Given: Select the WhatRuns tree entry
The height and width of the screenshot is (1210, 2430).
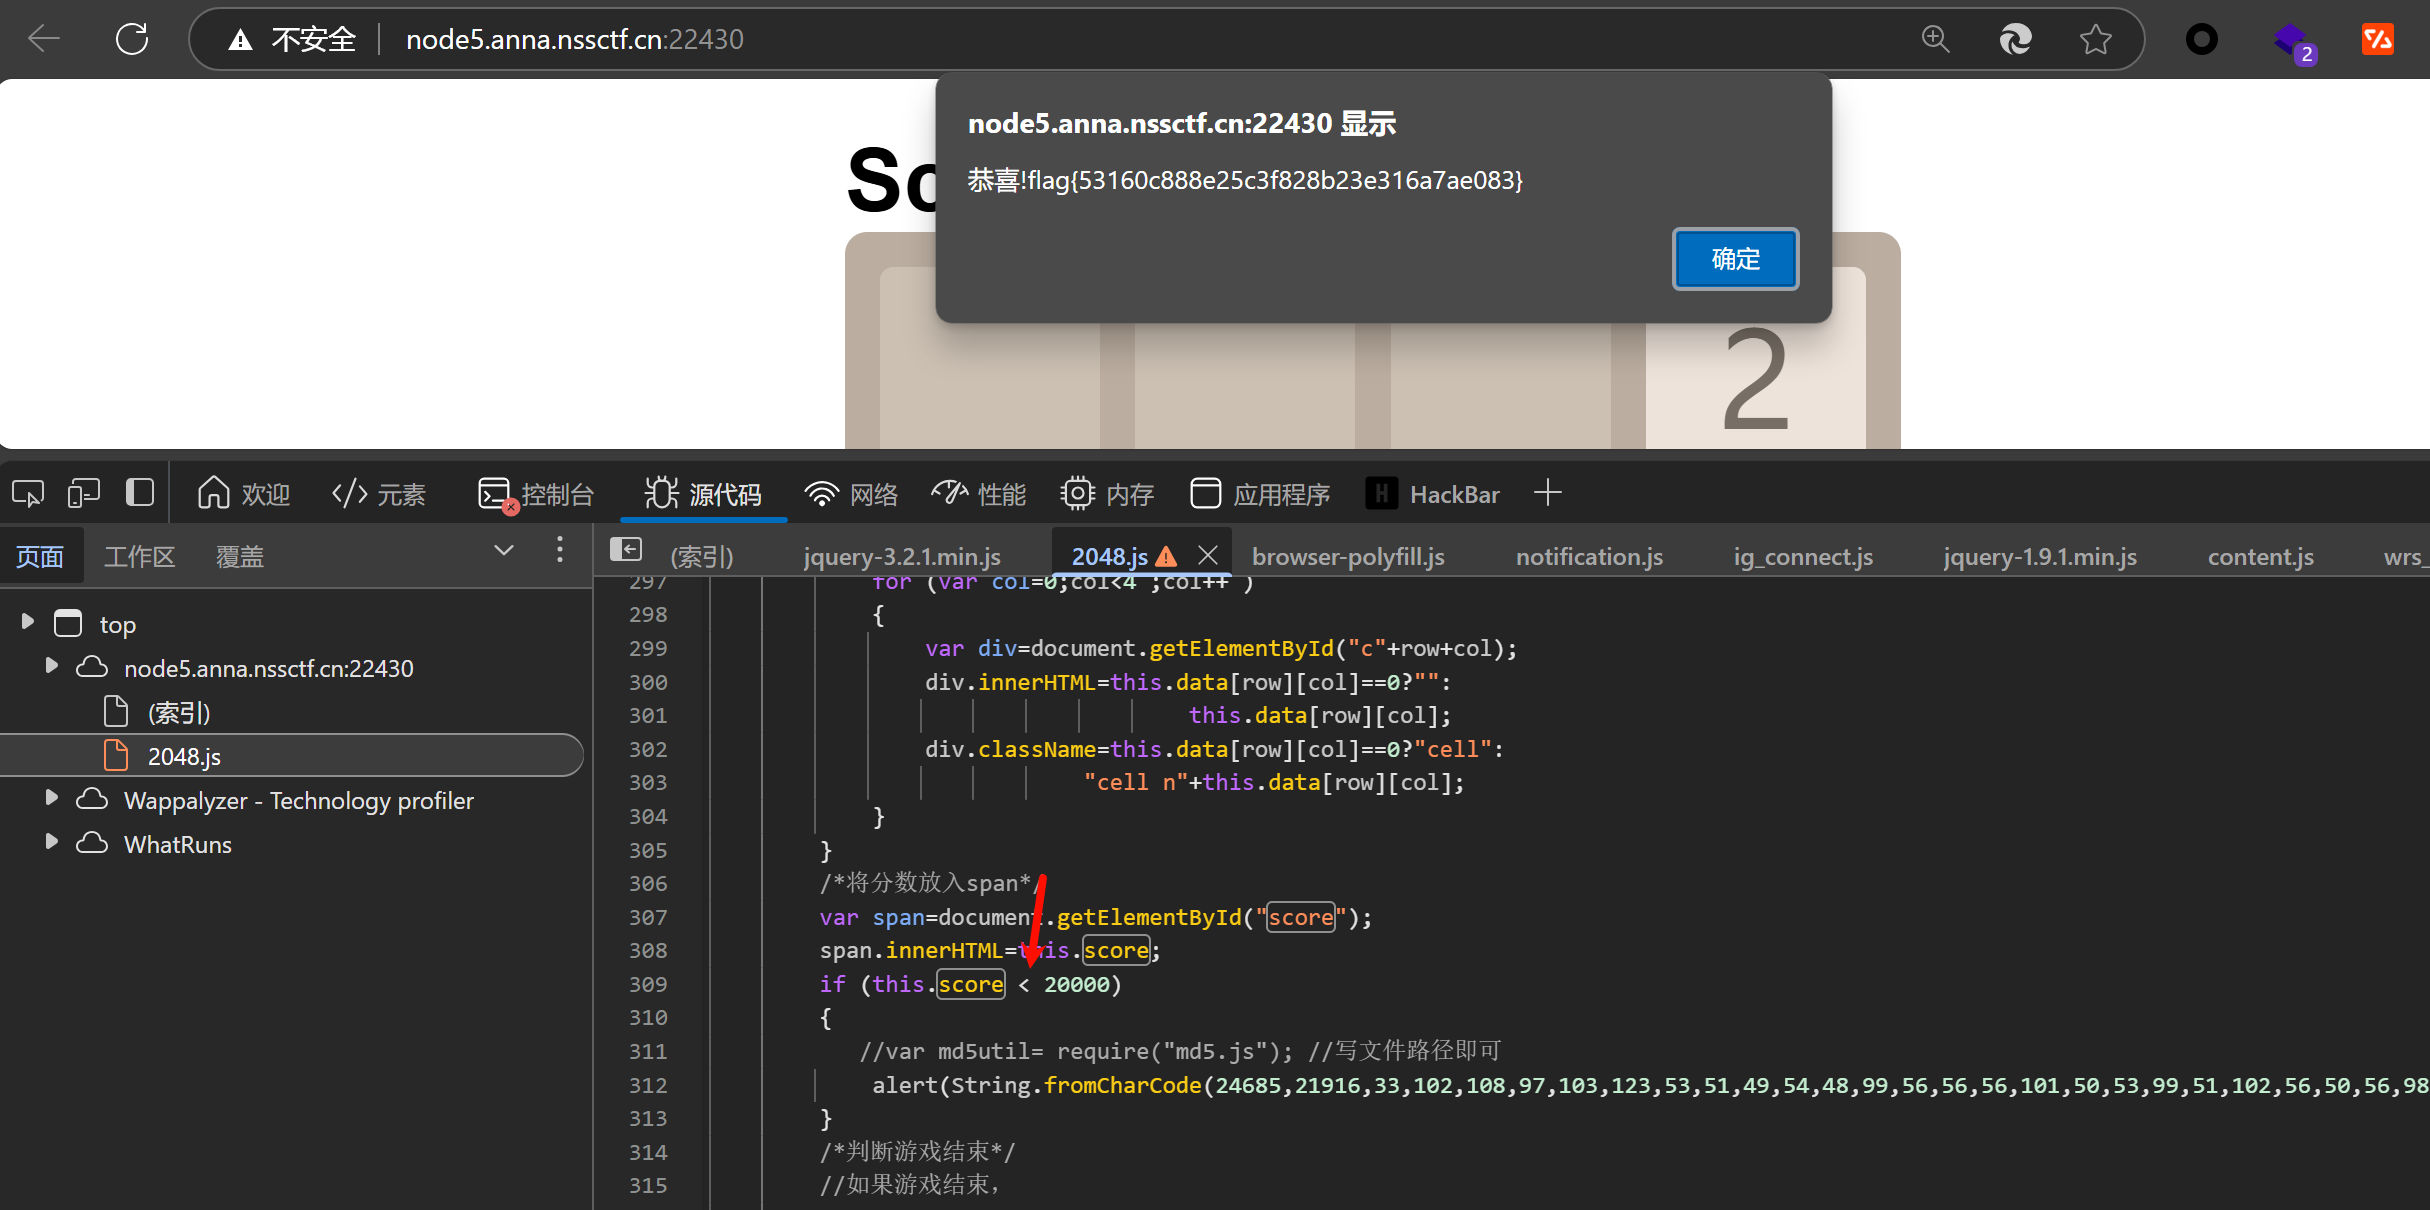Looking at the screenshot, I should [178, 845].
